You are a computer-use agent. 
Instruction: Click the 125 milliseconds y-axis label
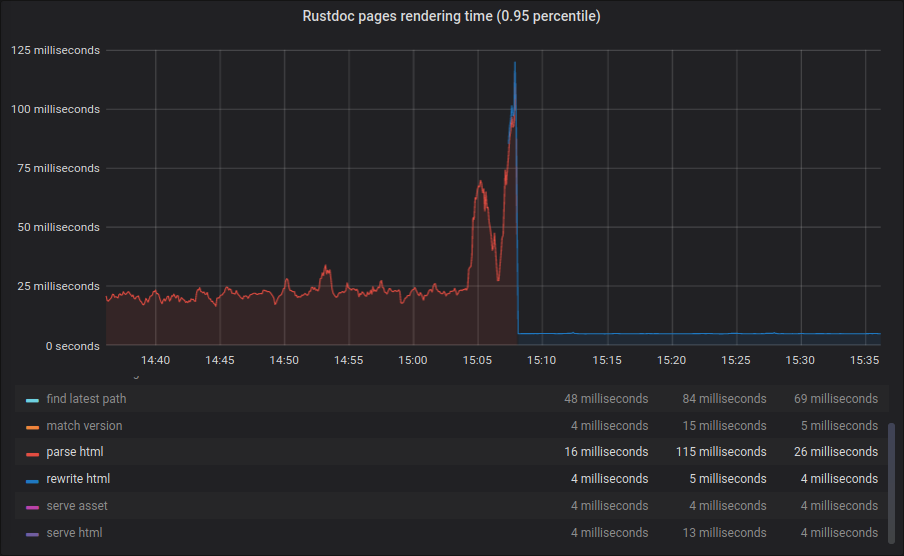pyautogui.click(x=55, y=50)
